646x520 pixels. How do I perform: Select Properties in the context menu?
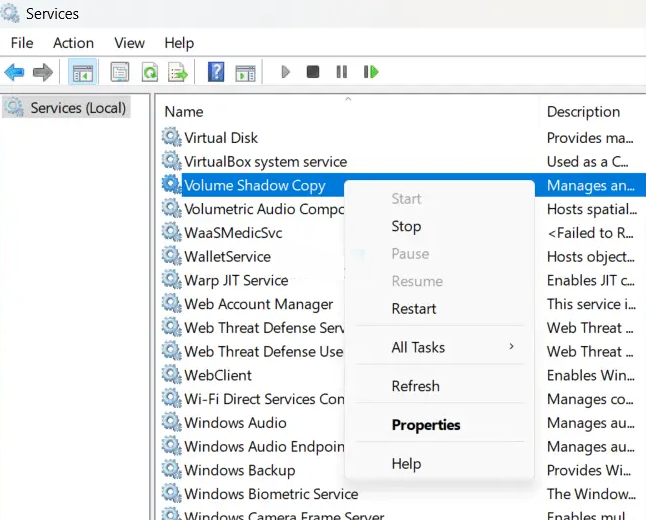point(426,425)
